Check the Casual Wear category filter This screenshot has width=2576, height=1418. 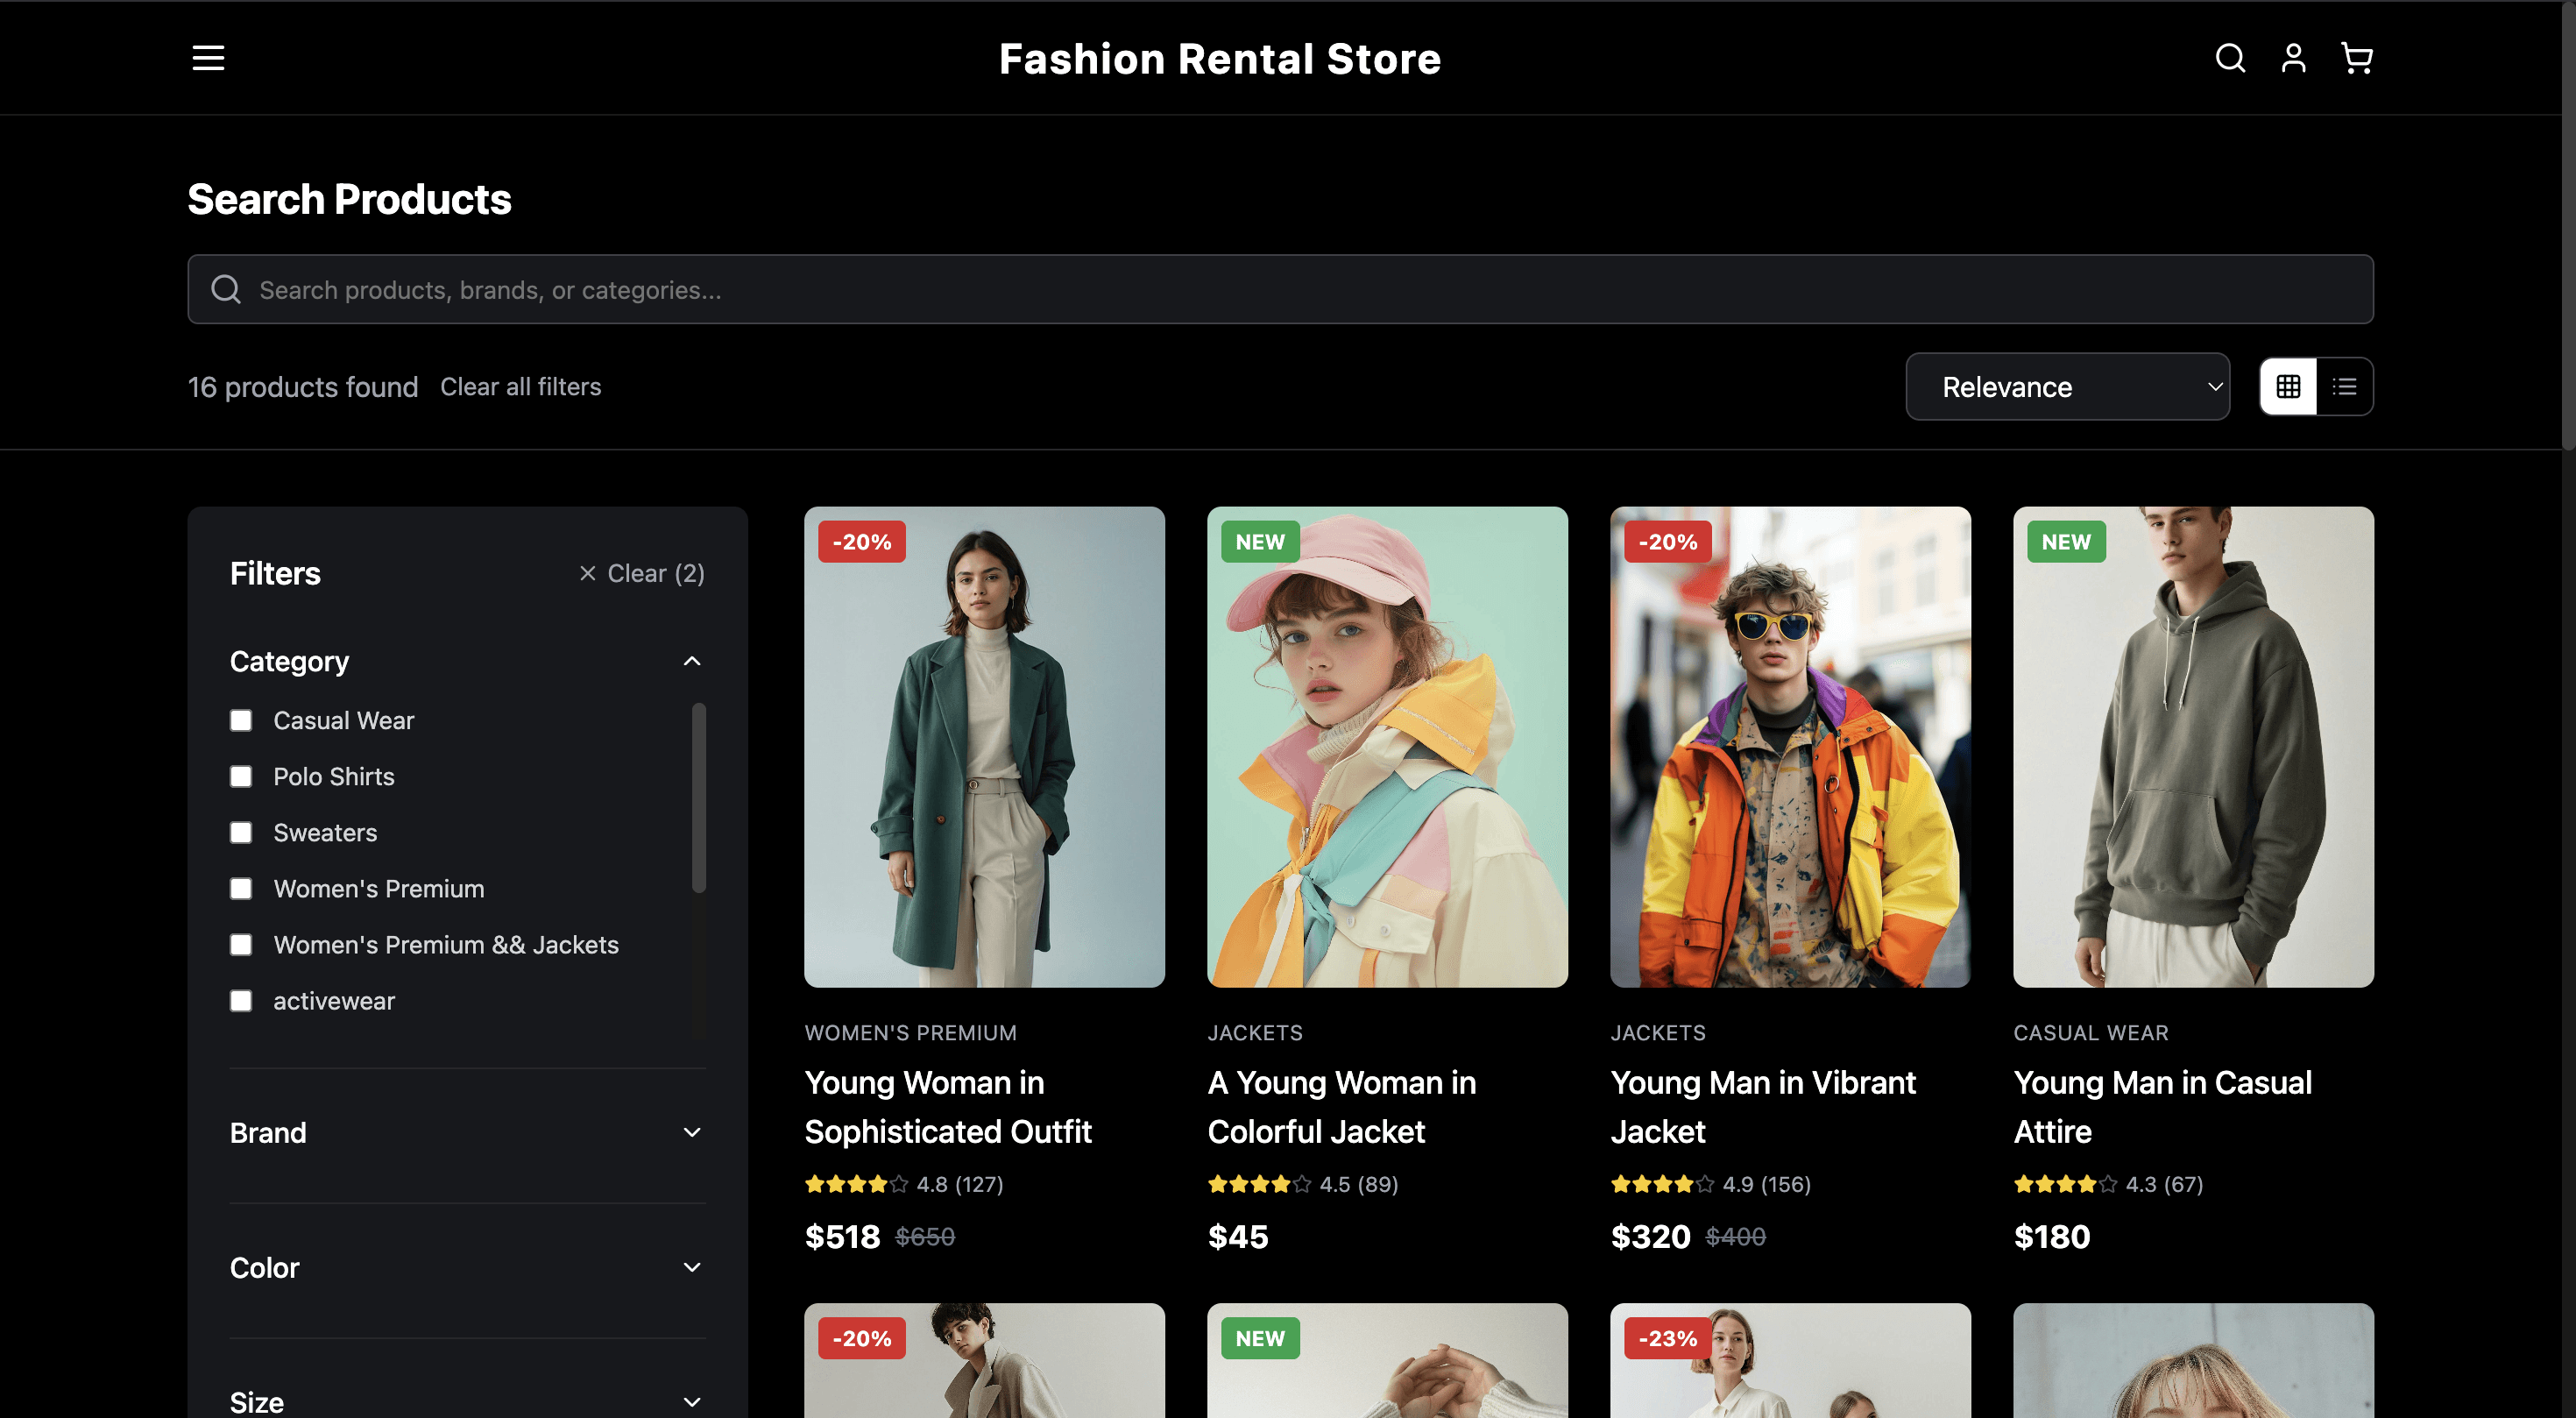pyautogui.click(x=241, y=721)
